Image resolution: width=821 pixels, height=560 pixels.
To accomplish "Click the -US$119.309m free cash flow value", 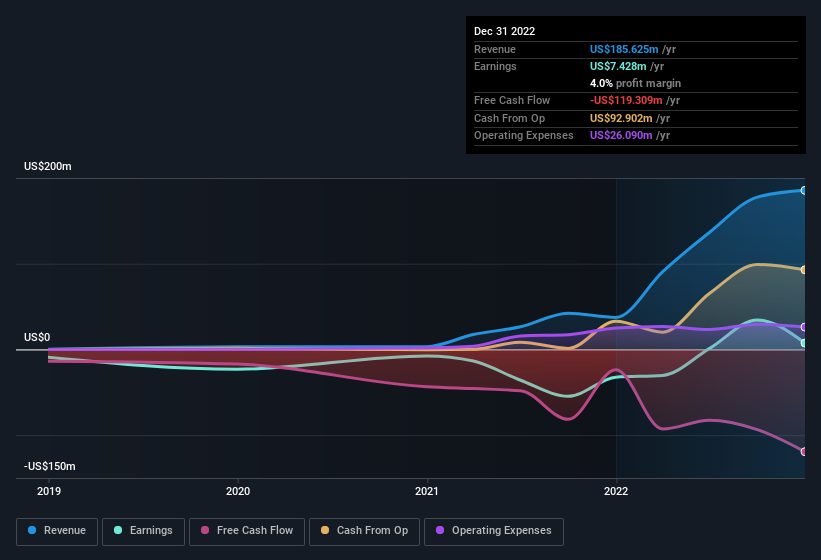I will 626,100.
